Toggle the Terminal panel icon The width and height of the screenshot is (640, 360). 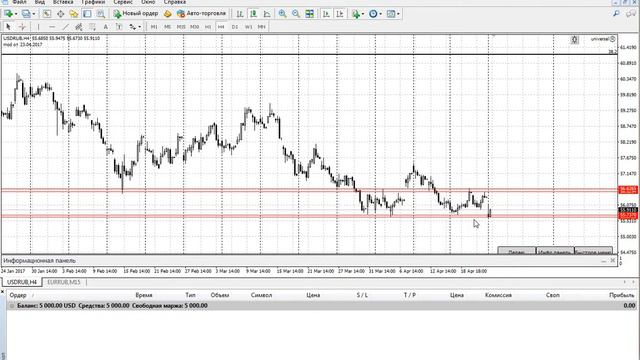tap(87, 13)
